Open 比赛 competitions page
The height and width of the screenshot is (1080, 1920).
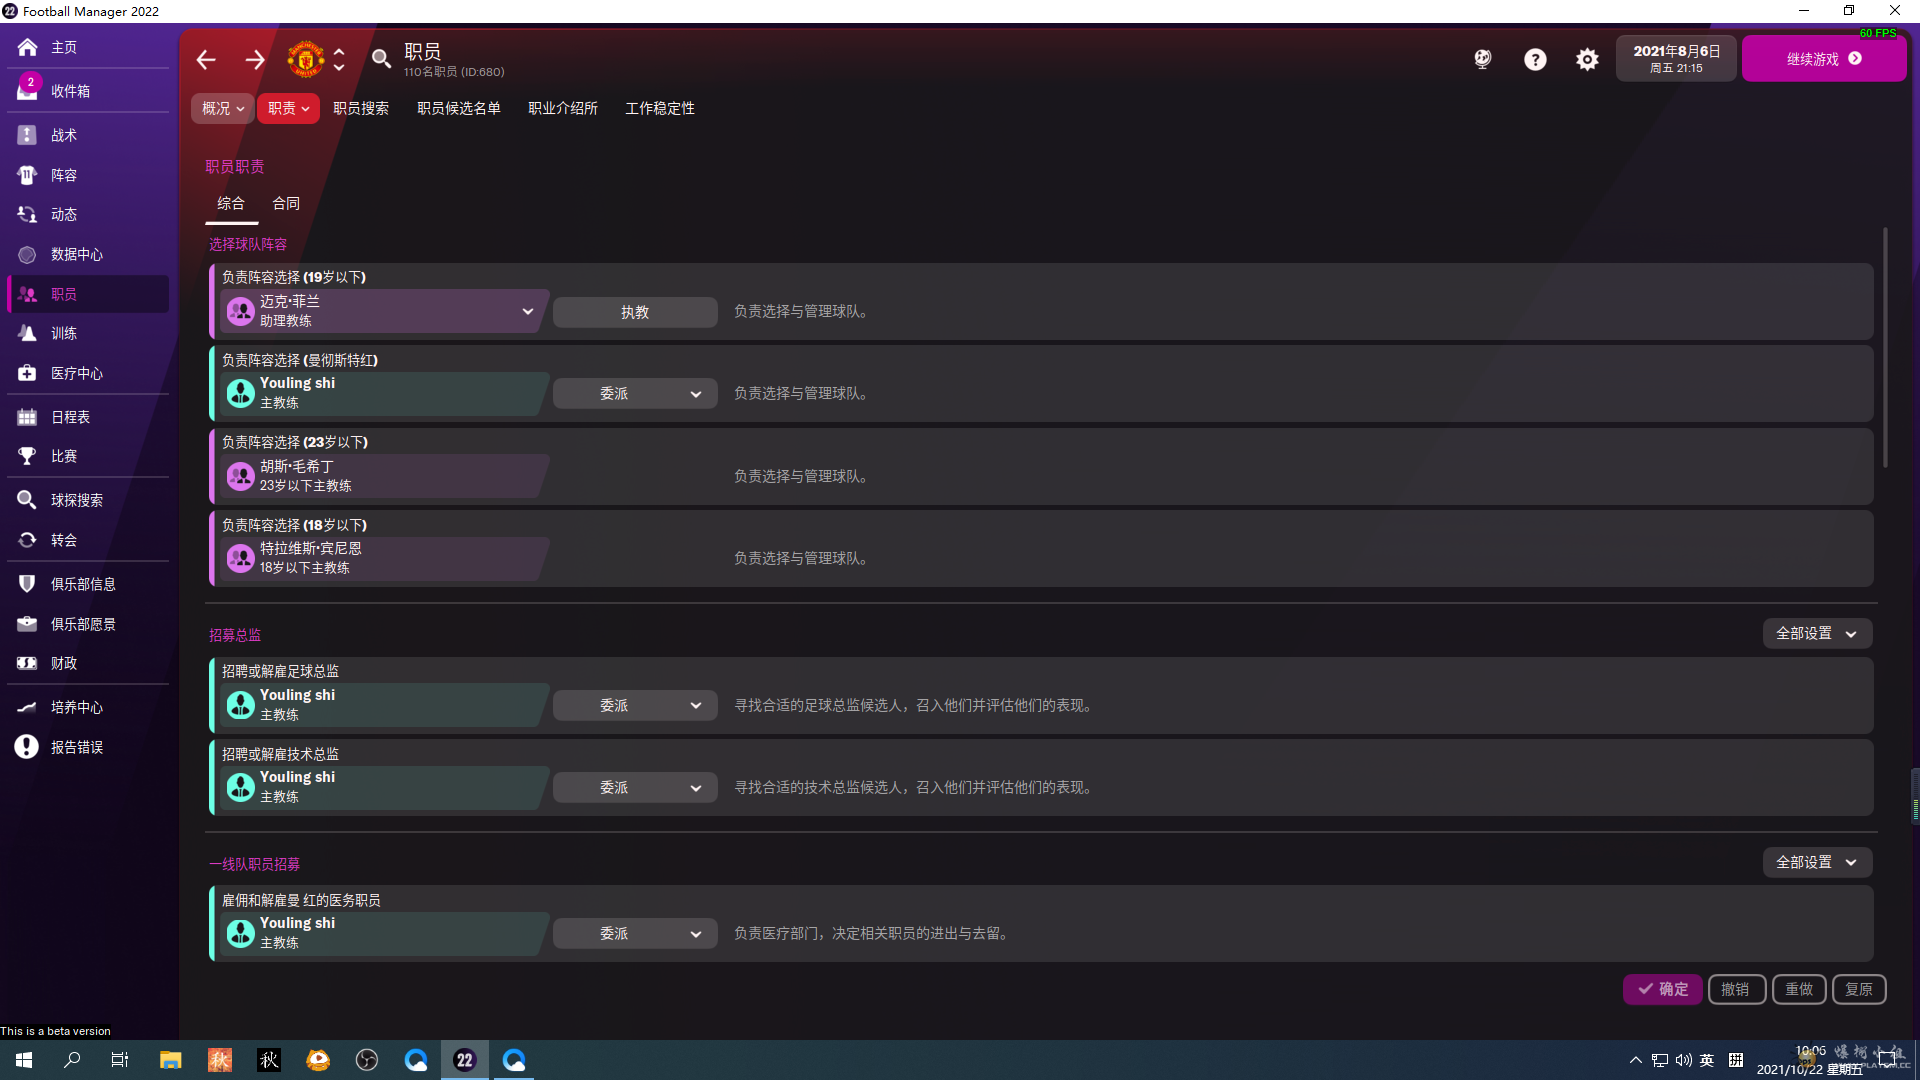tap(88, 456)
